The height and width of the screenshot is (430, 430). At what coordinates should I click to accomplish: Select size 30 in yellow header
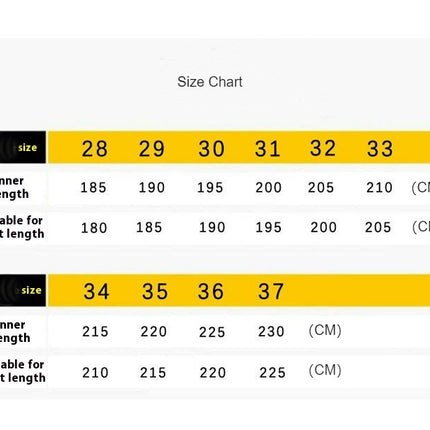(x=211, y=149)
